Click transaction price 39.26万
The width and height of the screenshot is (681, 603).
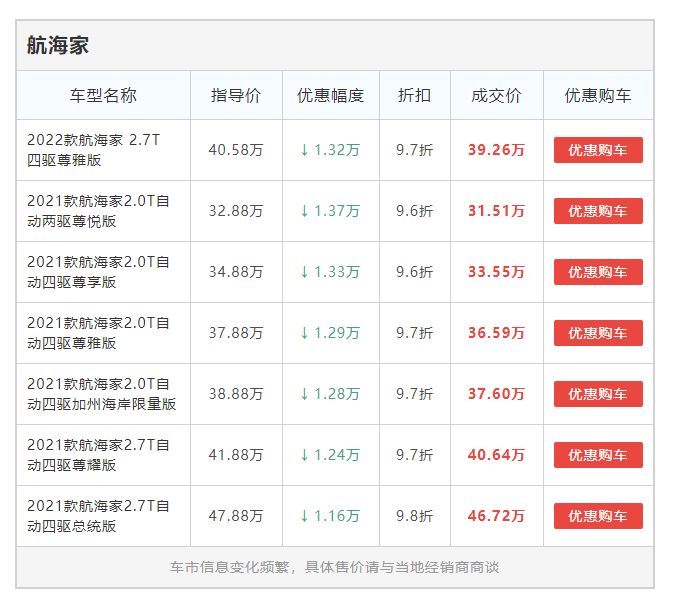[496, 150]
